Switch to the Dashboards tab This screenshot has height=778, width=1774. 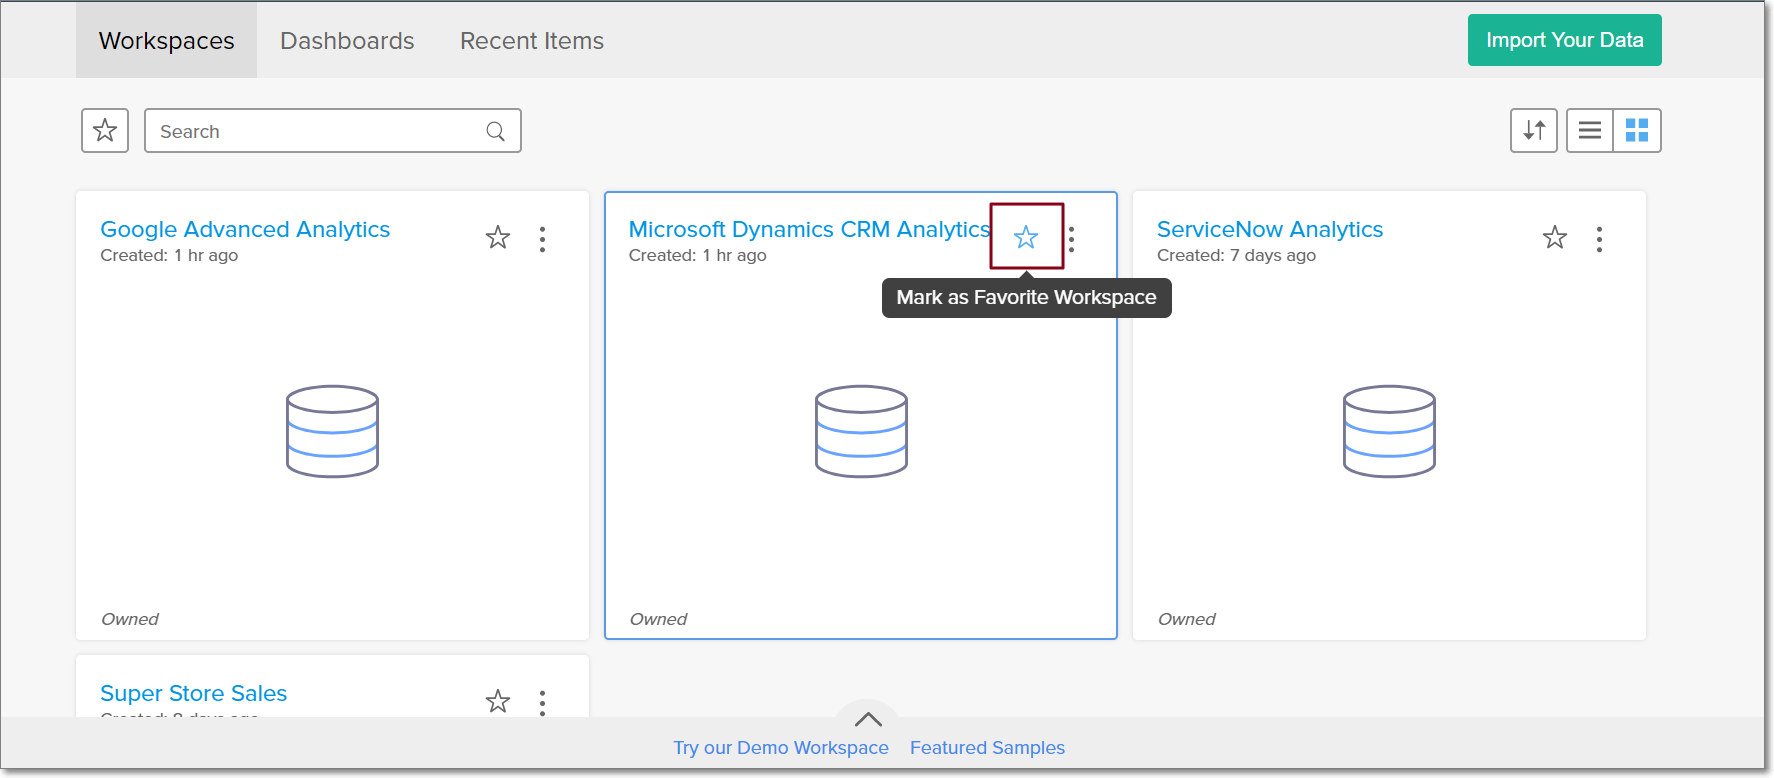(x=347, y=40)
